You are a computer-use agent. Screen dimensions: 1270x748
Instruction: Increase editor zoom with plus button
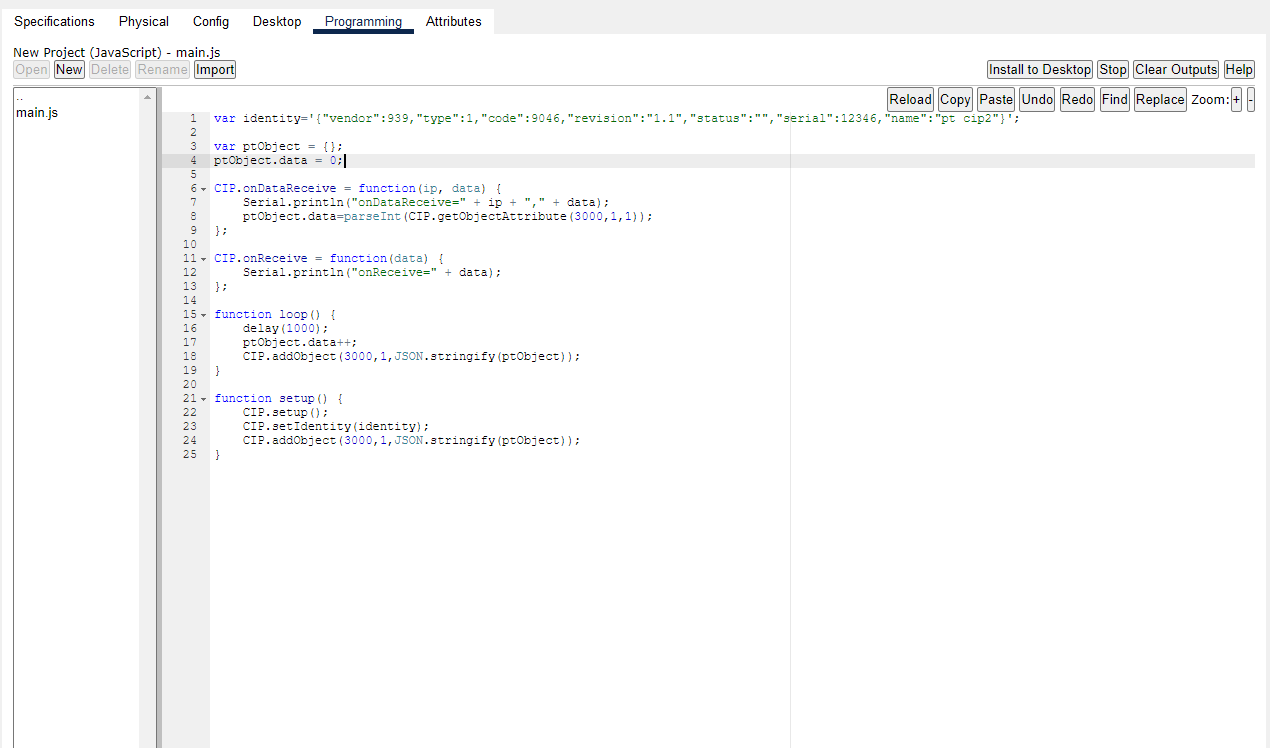click(x=1237, y=99)
